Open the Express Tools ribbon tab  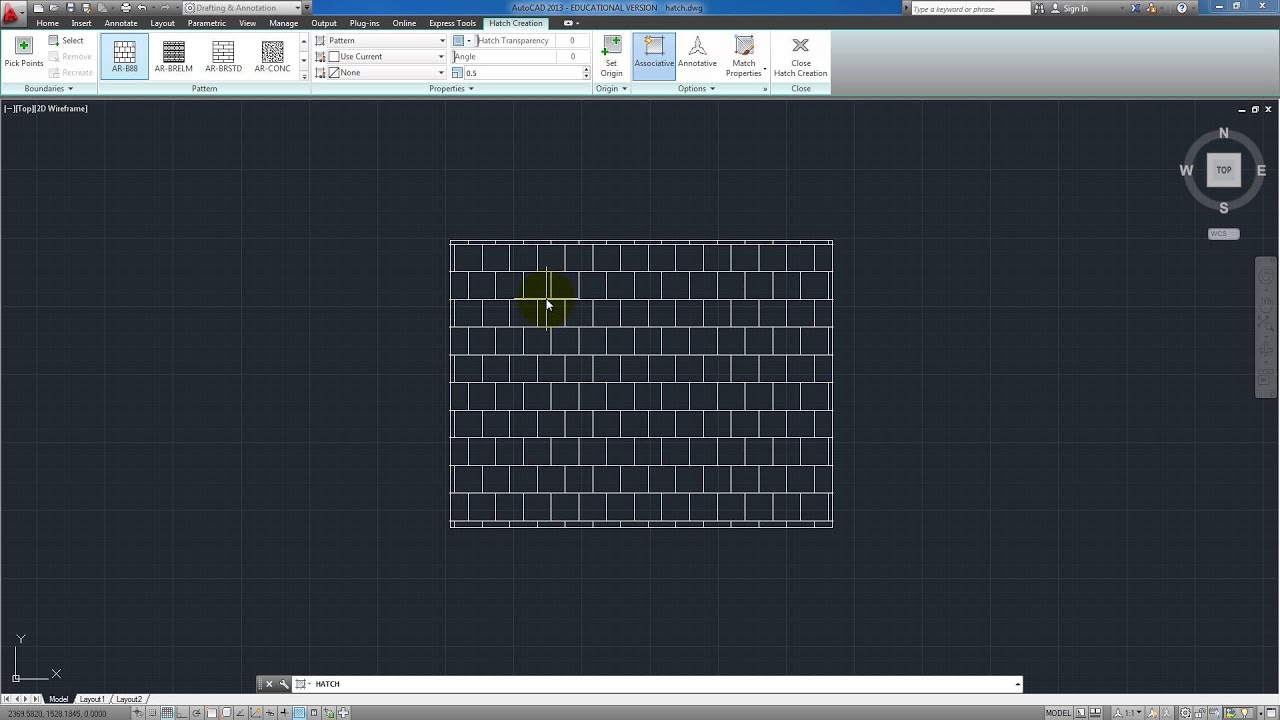click(x=452, y=23)
